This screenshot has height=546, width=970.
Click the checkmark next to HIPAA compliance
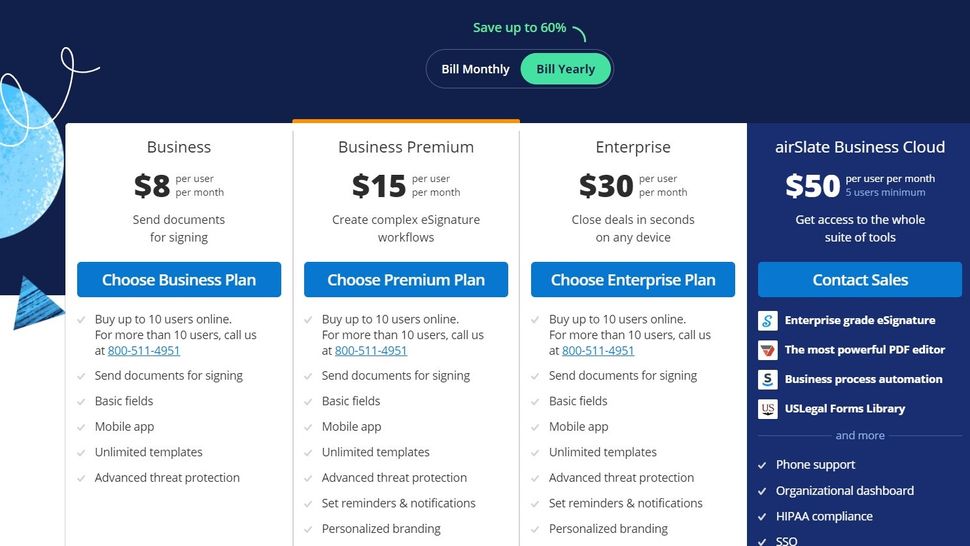click(x=762, y=517)
